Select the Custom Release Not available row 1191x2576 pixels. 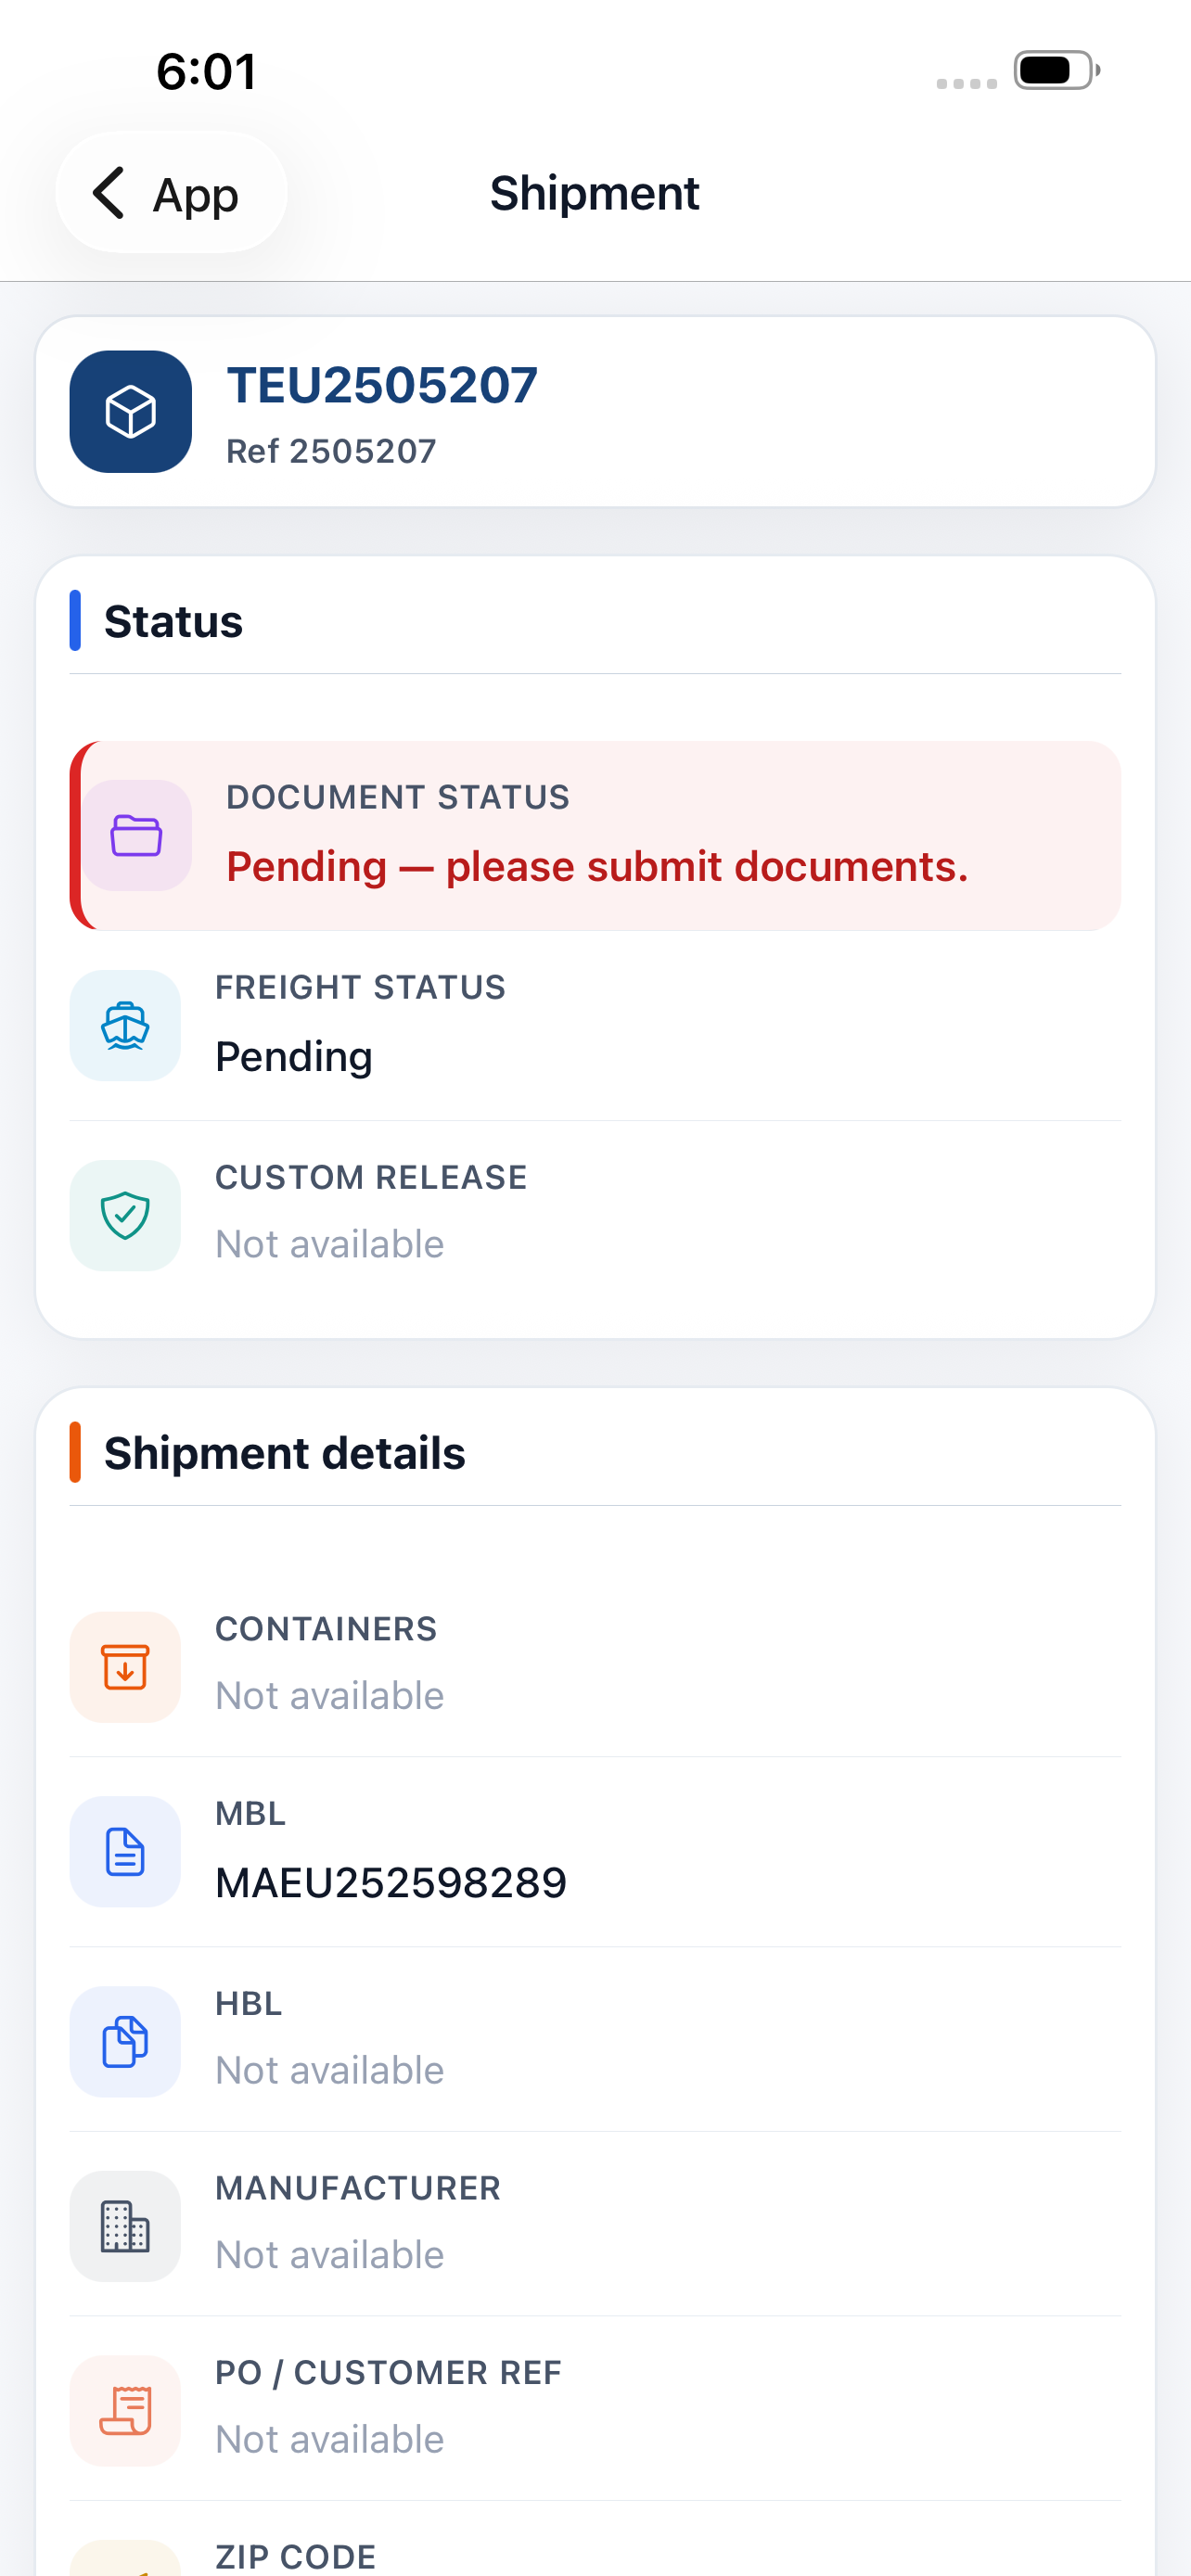pyautogui.click(x=596, y=1215)
